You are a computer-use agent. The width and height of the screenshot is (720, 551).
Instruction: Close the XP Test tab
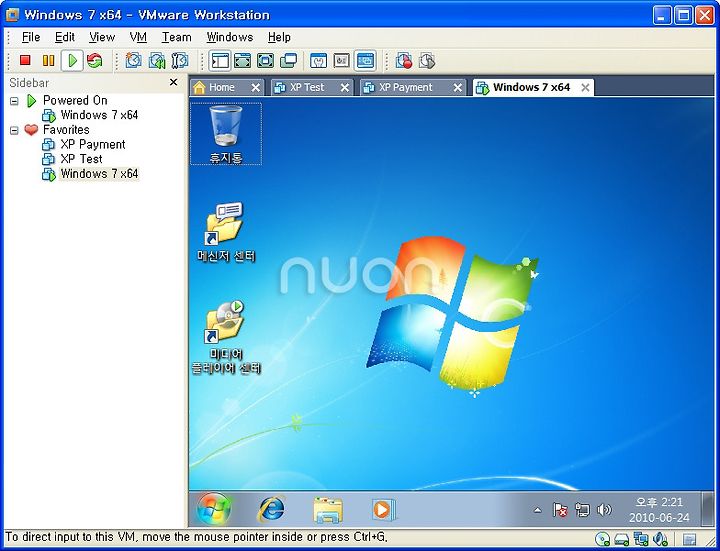pyautogui.click(x=345, y=88)
